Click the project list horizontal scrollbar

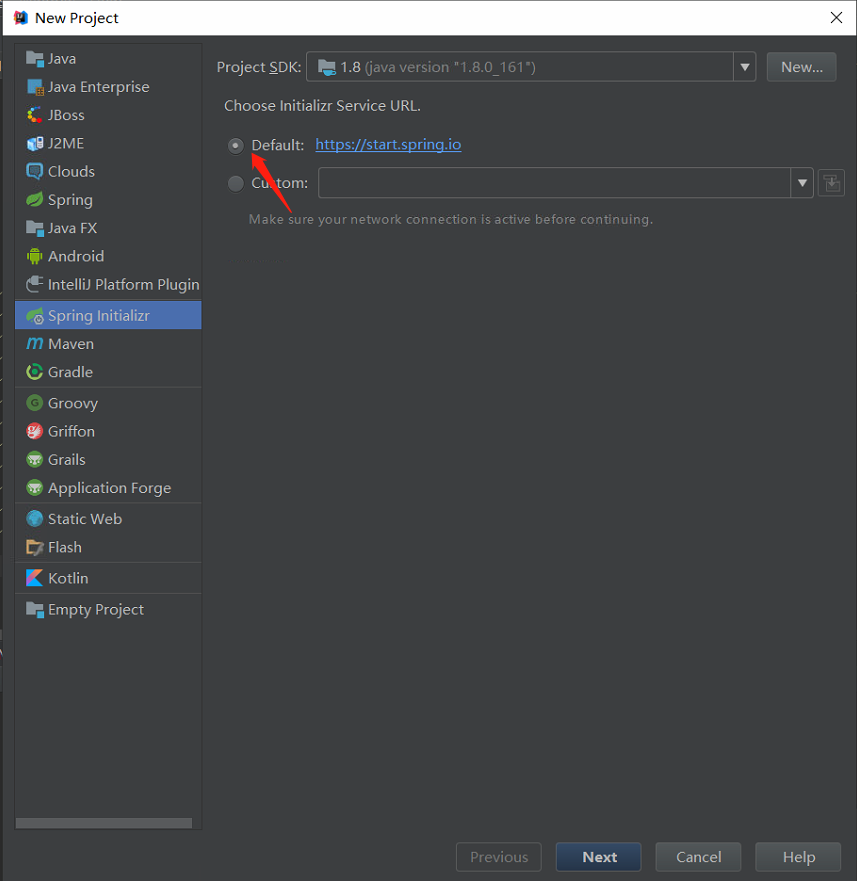(104, 823)
